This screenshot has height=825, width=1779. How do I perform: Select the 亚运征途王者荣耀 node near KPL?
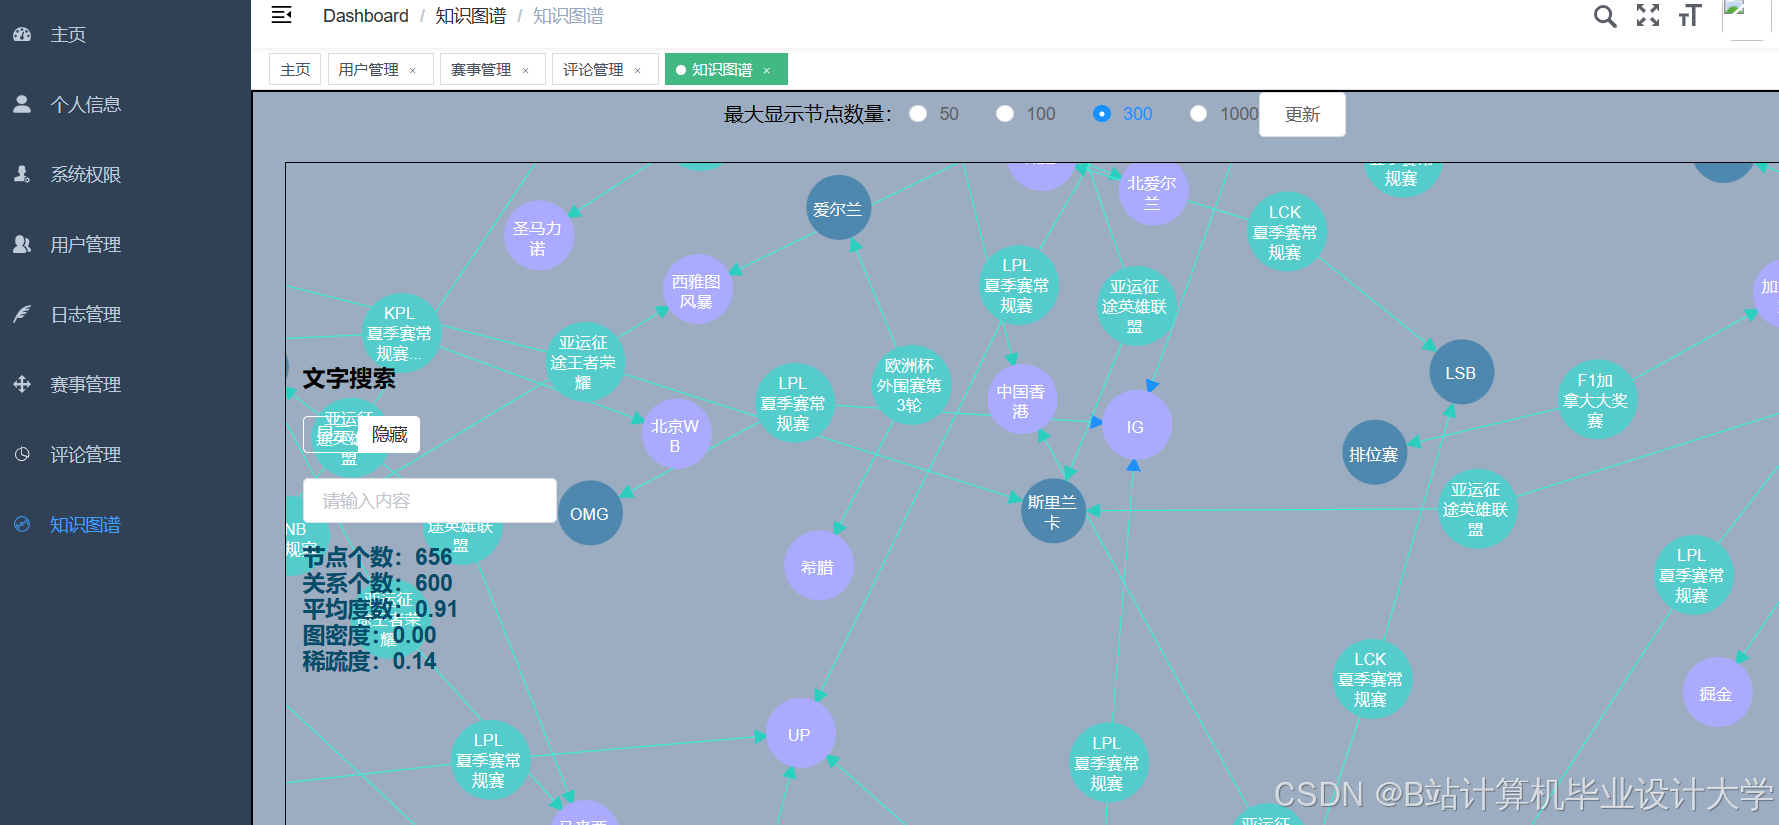[584, 362]
